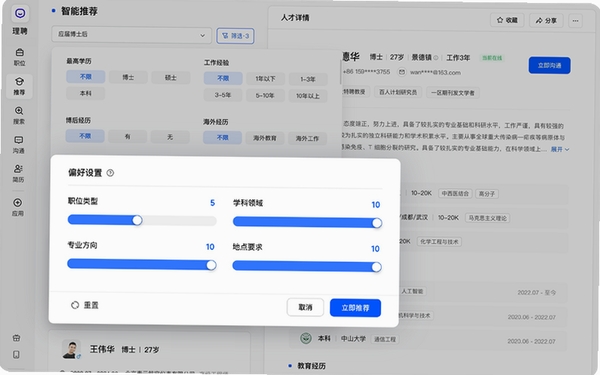
Task: Click the 智能推荐 heading
Action: click(79, 11)
